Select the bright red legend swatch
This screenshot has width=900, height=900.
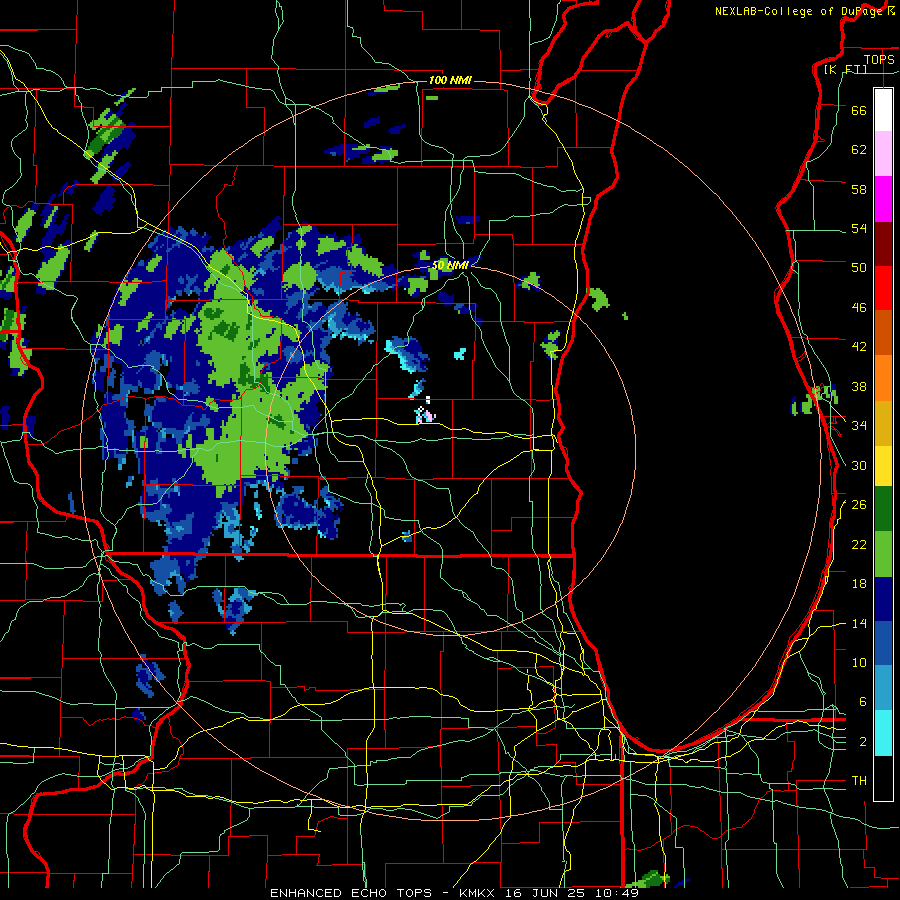click(x=883, y=288)
